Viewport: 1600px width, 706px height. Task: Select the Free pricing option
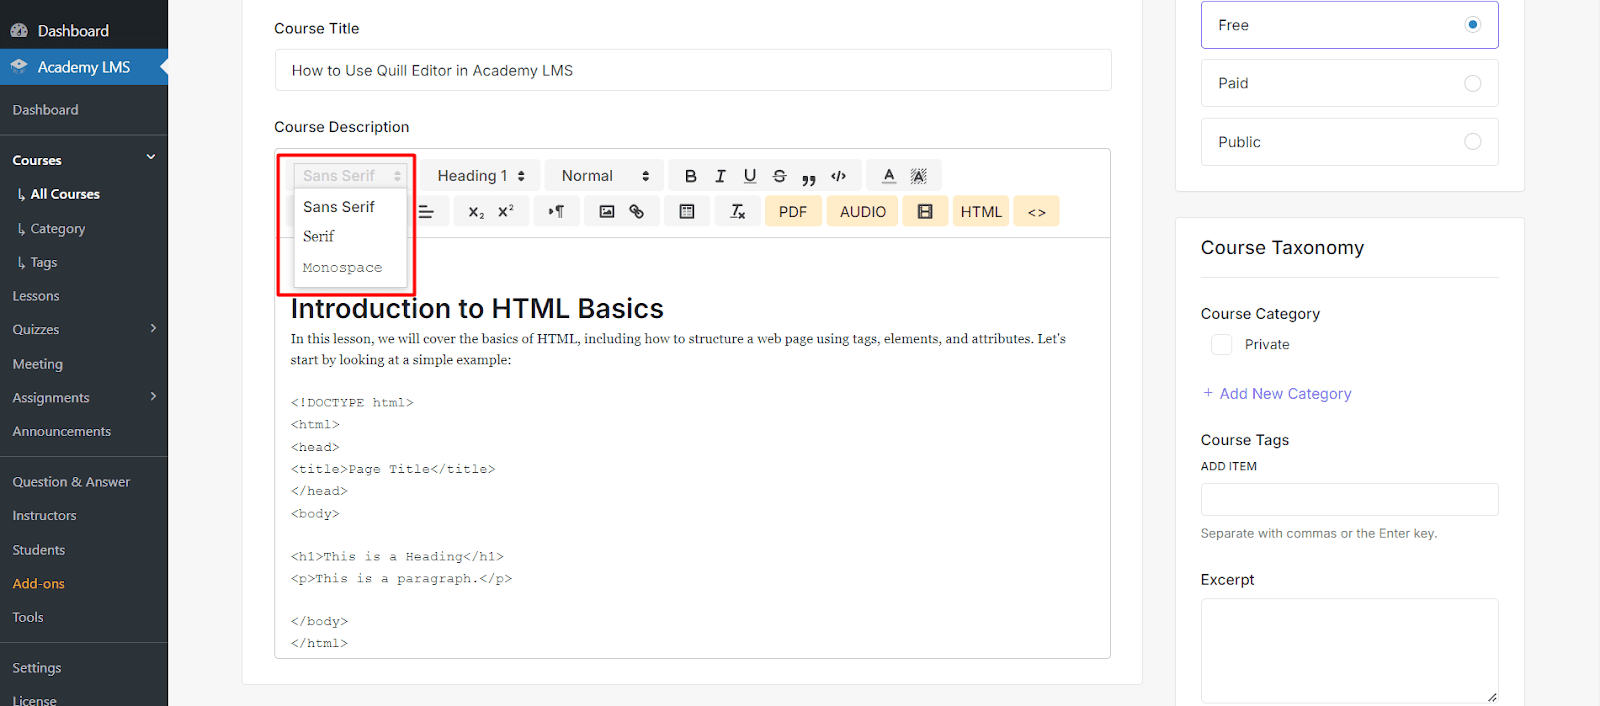click(x=1349, y=25)
